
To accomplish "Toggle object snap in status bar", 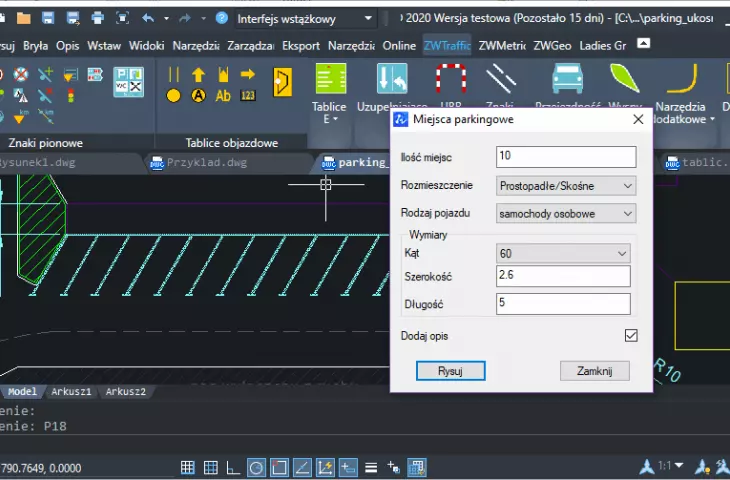I will [x=279, y=467].
